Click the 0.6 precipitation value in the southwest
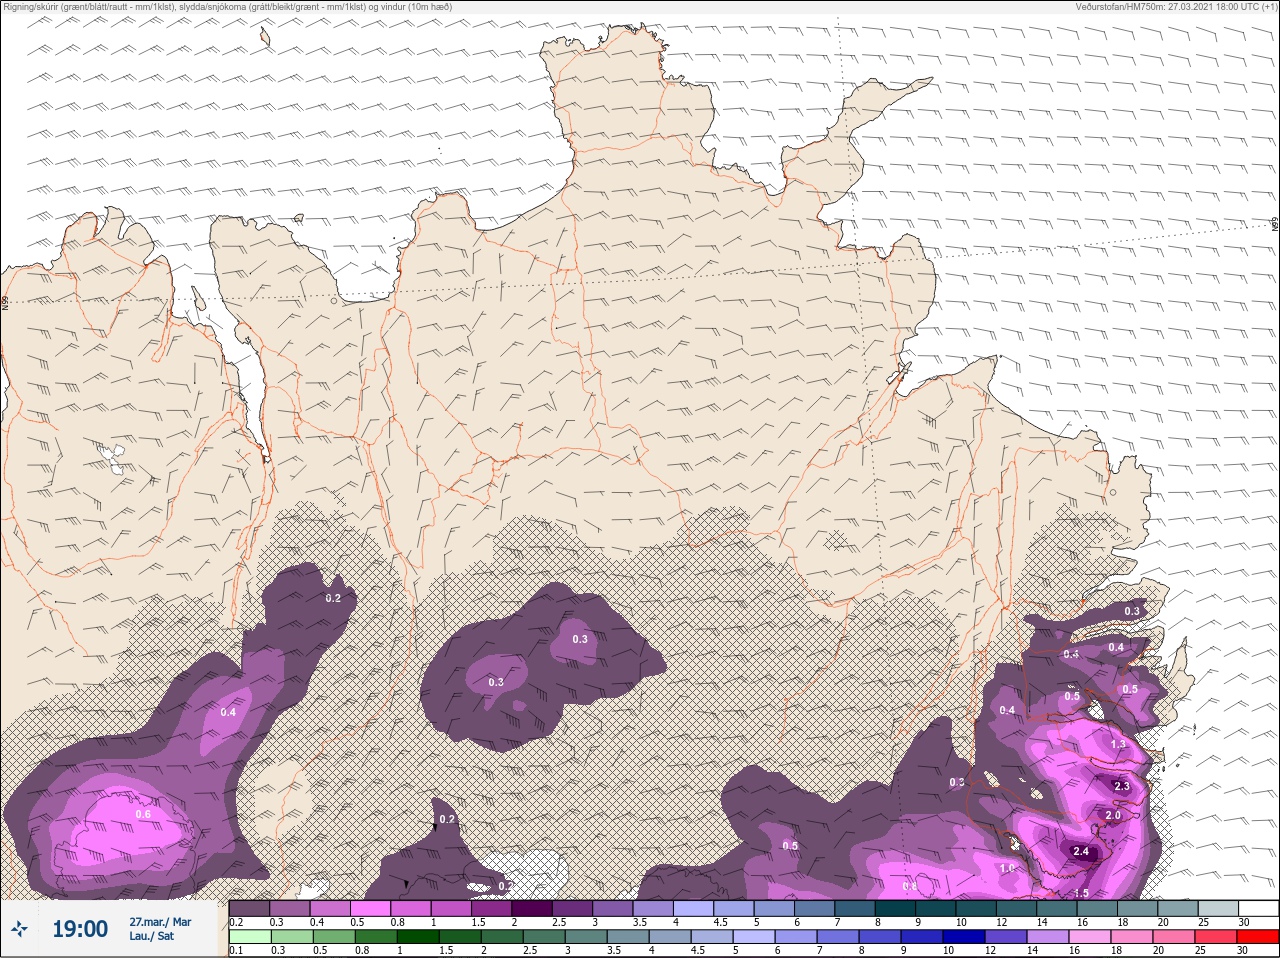1280x958 pixels. coord(143,814)
